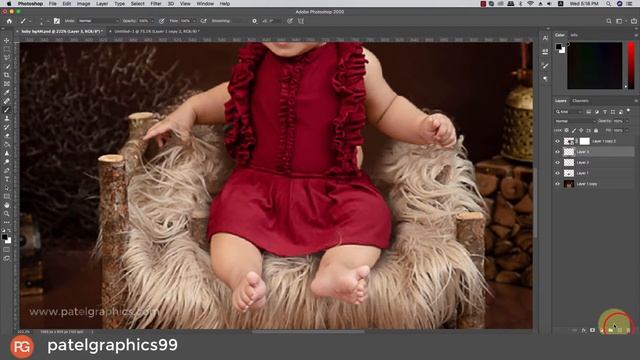
Task: Select the Crop tool
Action: coord(7,75)
